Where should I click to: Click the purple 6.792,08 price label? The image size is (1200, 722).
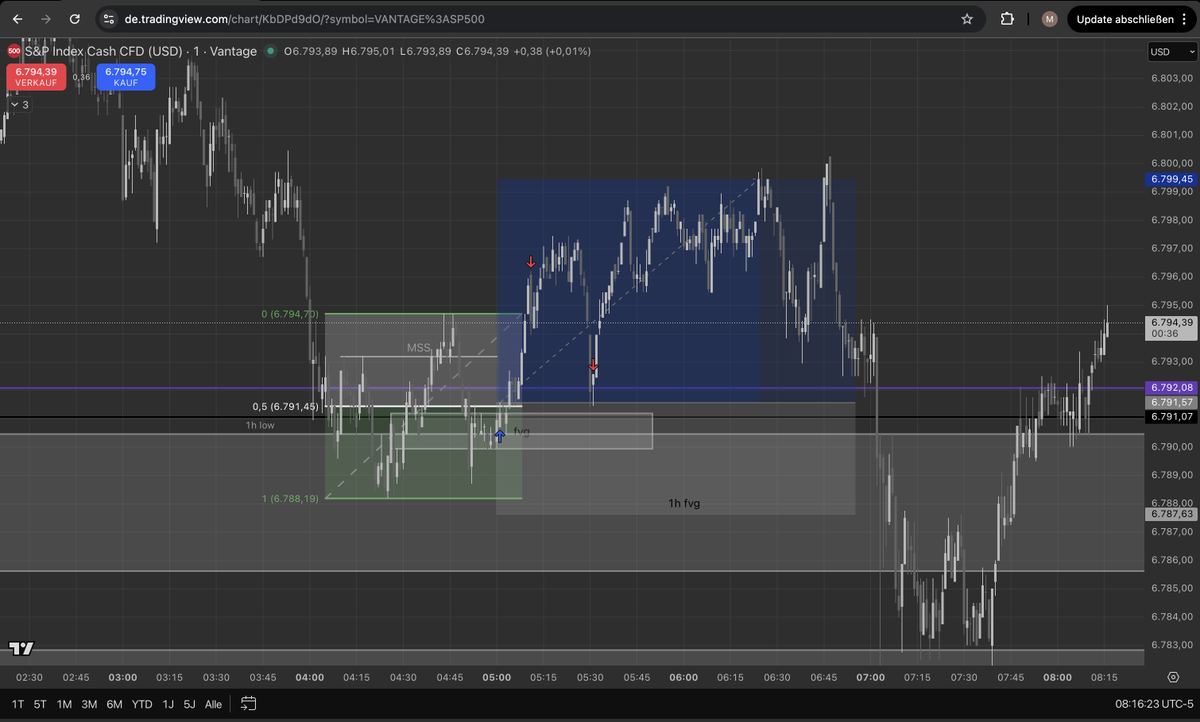(x=1172, y=387)
